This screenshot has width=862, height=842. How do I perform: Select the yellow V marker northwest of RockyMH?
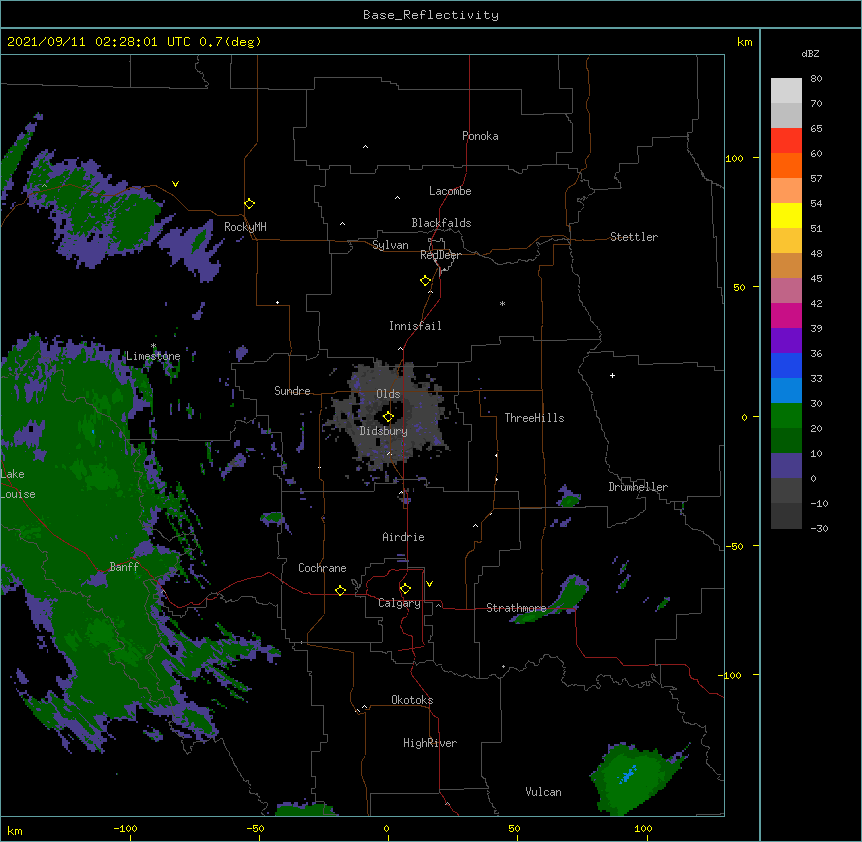pos(175,184)
